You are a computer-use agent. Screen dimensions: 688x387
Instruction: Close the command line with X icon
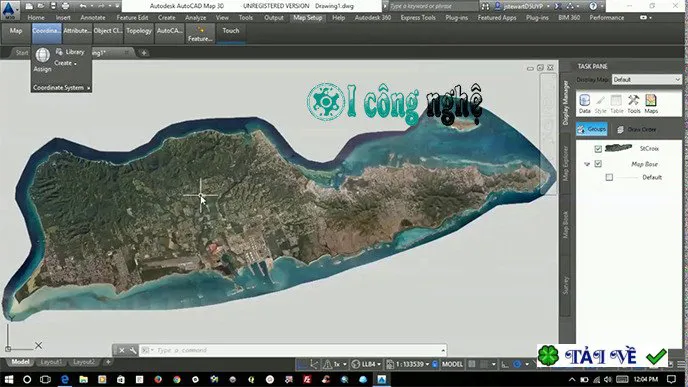[x=122, y=350]
